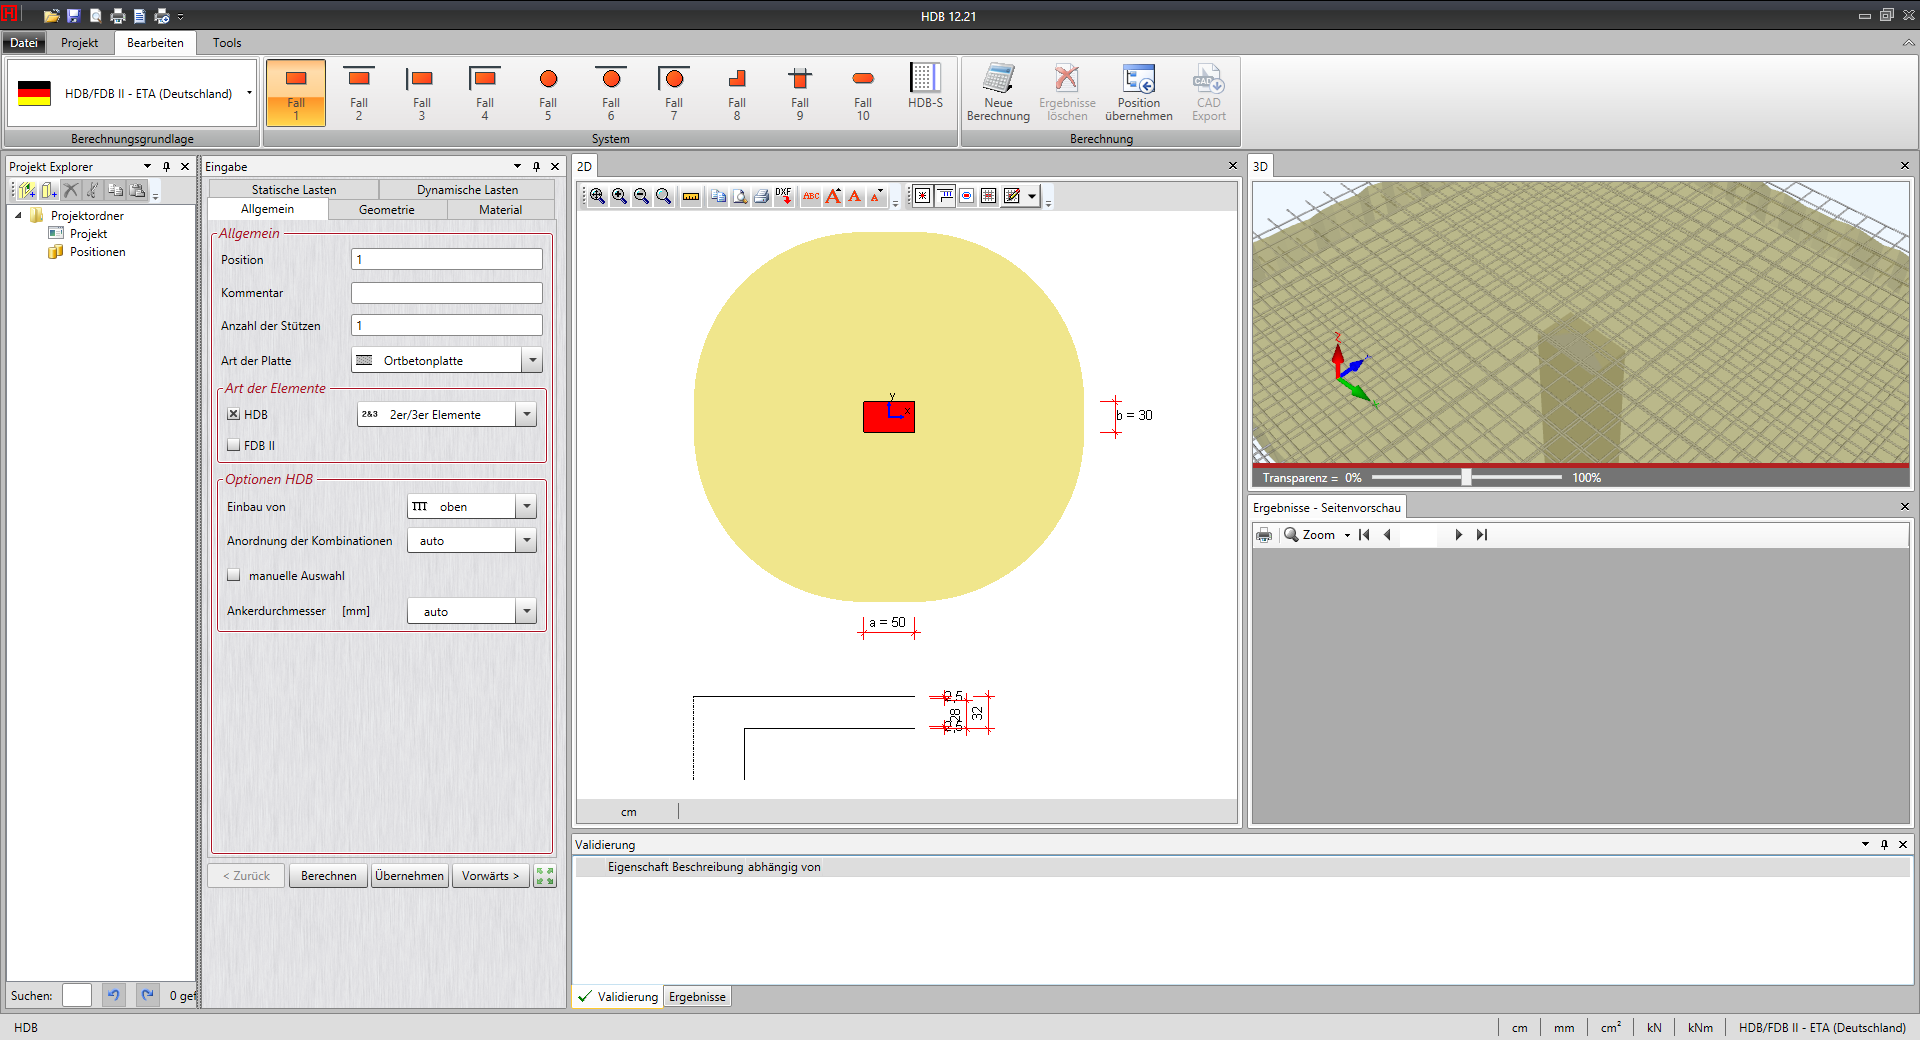Select the Fall 7 system type
Screen dimensions: 1920x1040
(x=674, y=93)
